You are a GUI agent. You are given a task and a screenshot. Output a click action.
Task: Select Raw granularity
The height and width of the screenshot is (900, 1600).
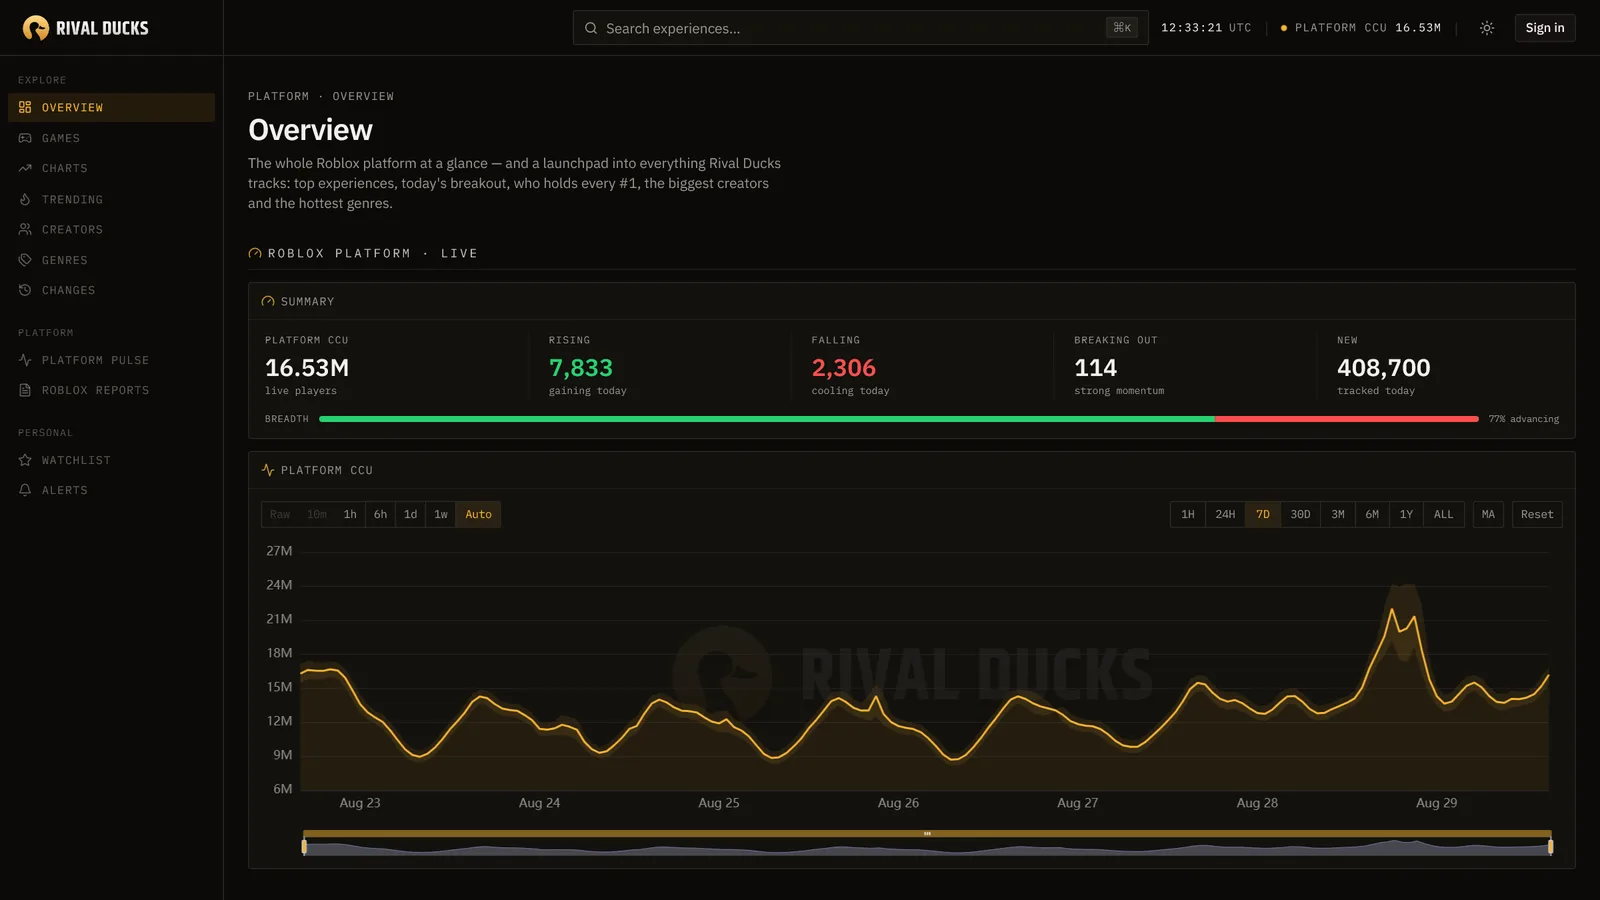pyautogui.click(x=280, y=514)
